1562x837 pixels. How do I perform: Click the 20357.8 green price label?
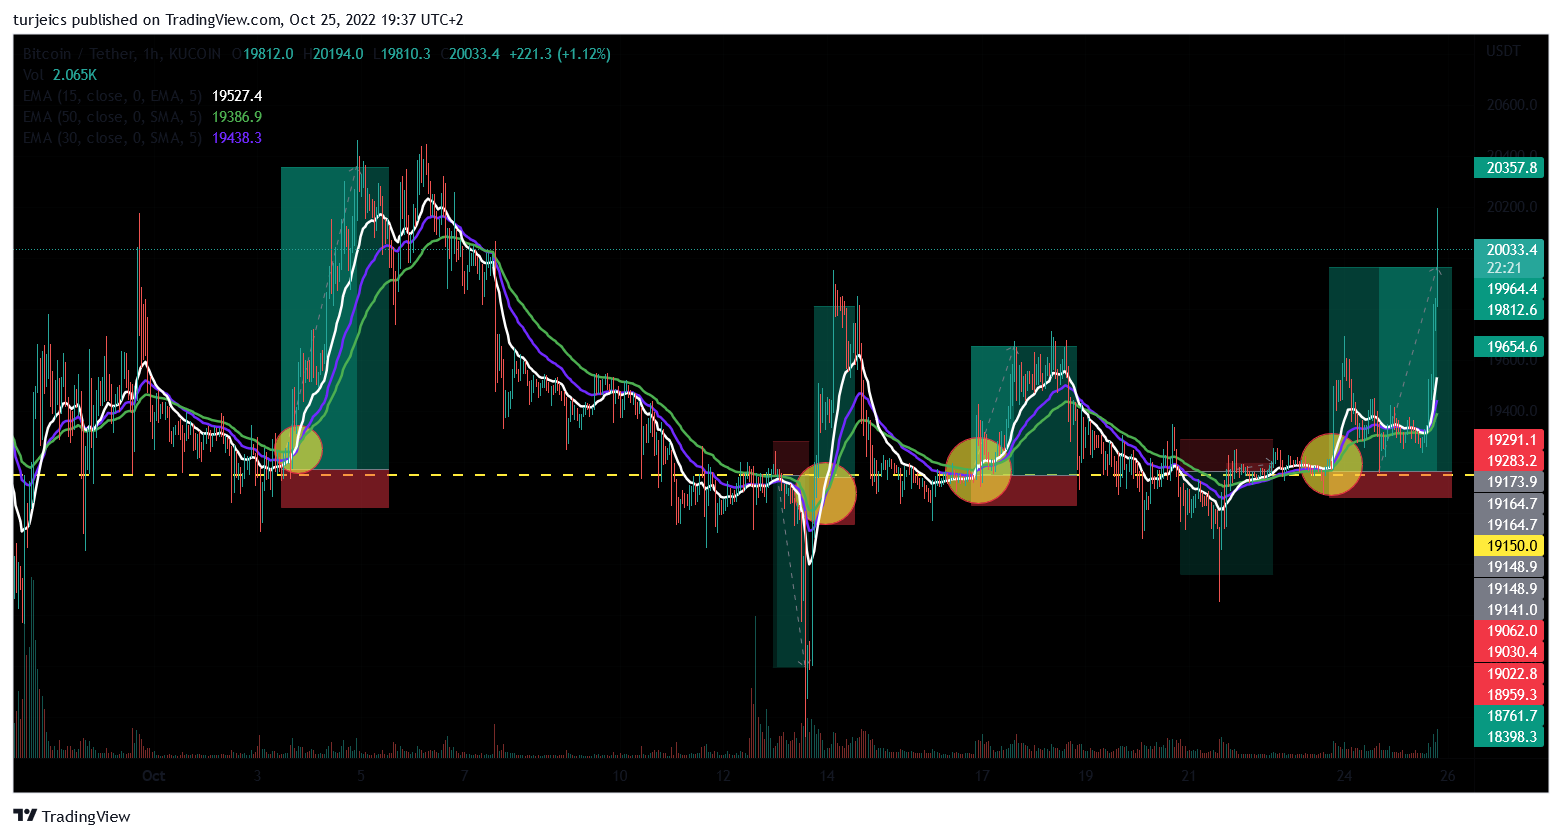tap(1509, 168)
